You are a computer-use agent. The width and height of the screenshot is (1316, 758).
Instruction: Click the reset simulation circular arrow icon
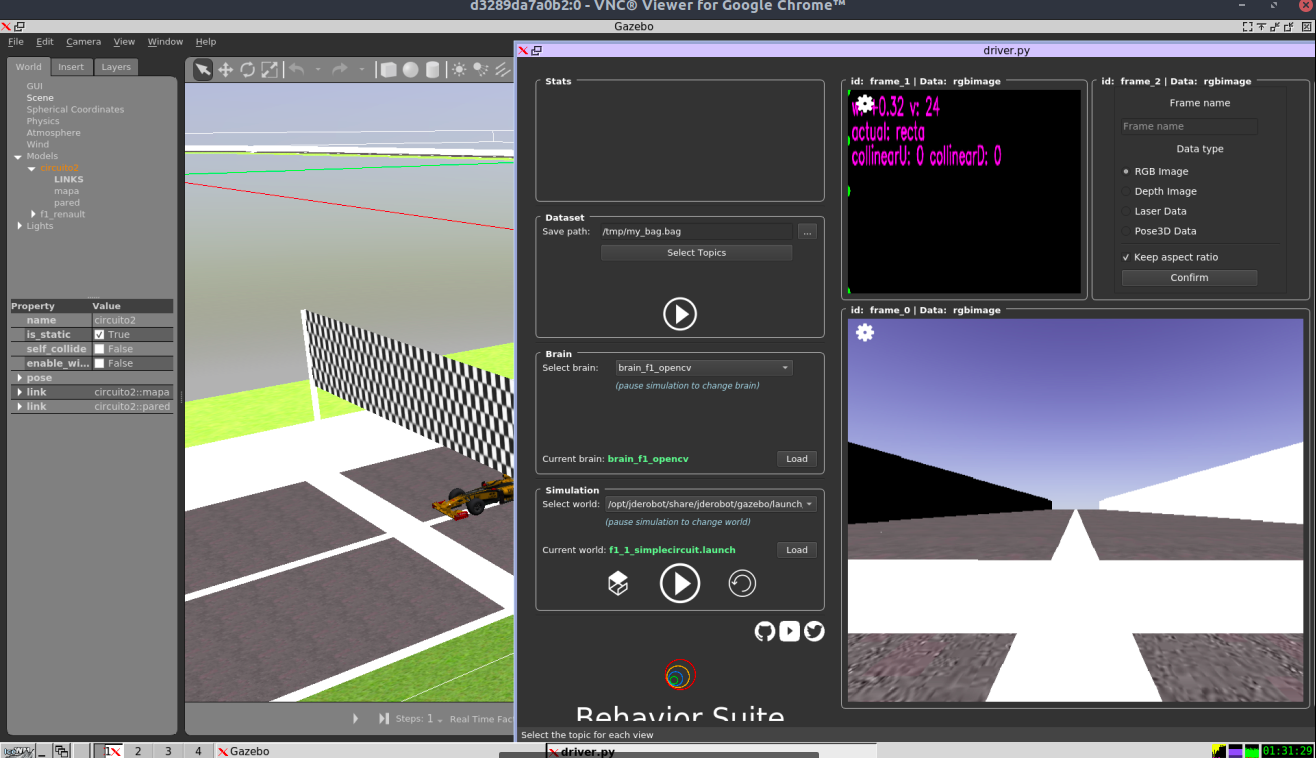point(742,583)
